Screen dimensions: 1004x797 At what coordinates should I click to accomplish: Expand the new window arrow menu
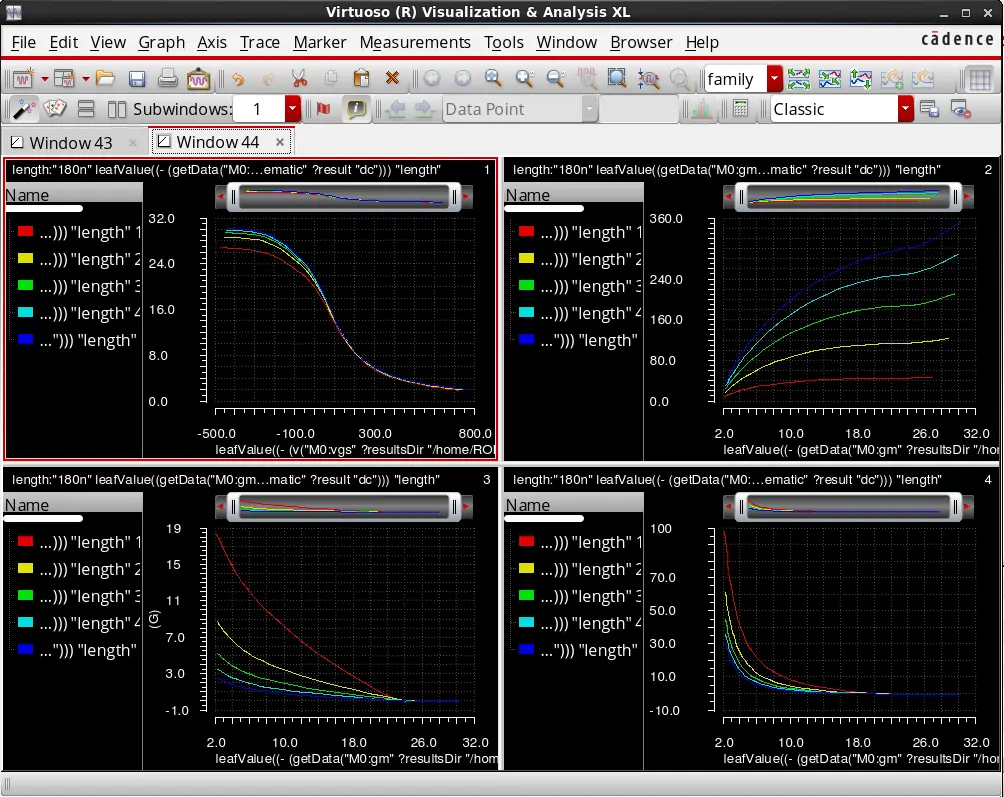point(45,79)
